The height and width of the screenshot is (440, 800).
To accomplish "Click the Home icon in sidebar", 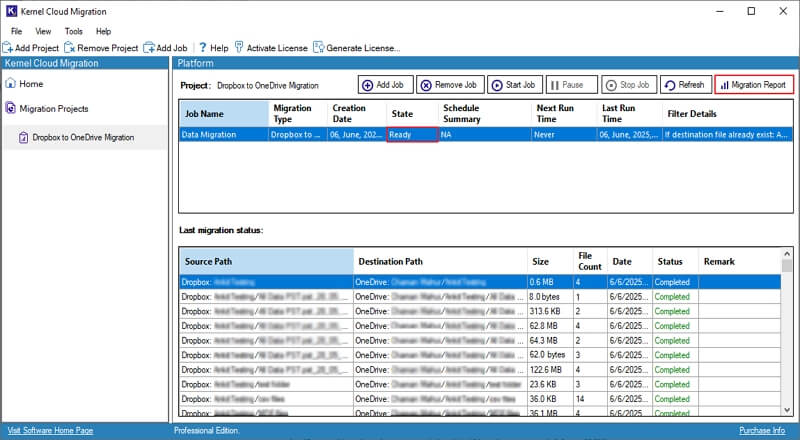I will (x=11, y=83).
